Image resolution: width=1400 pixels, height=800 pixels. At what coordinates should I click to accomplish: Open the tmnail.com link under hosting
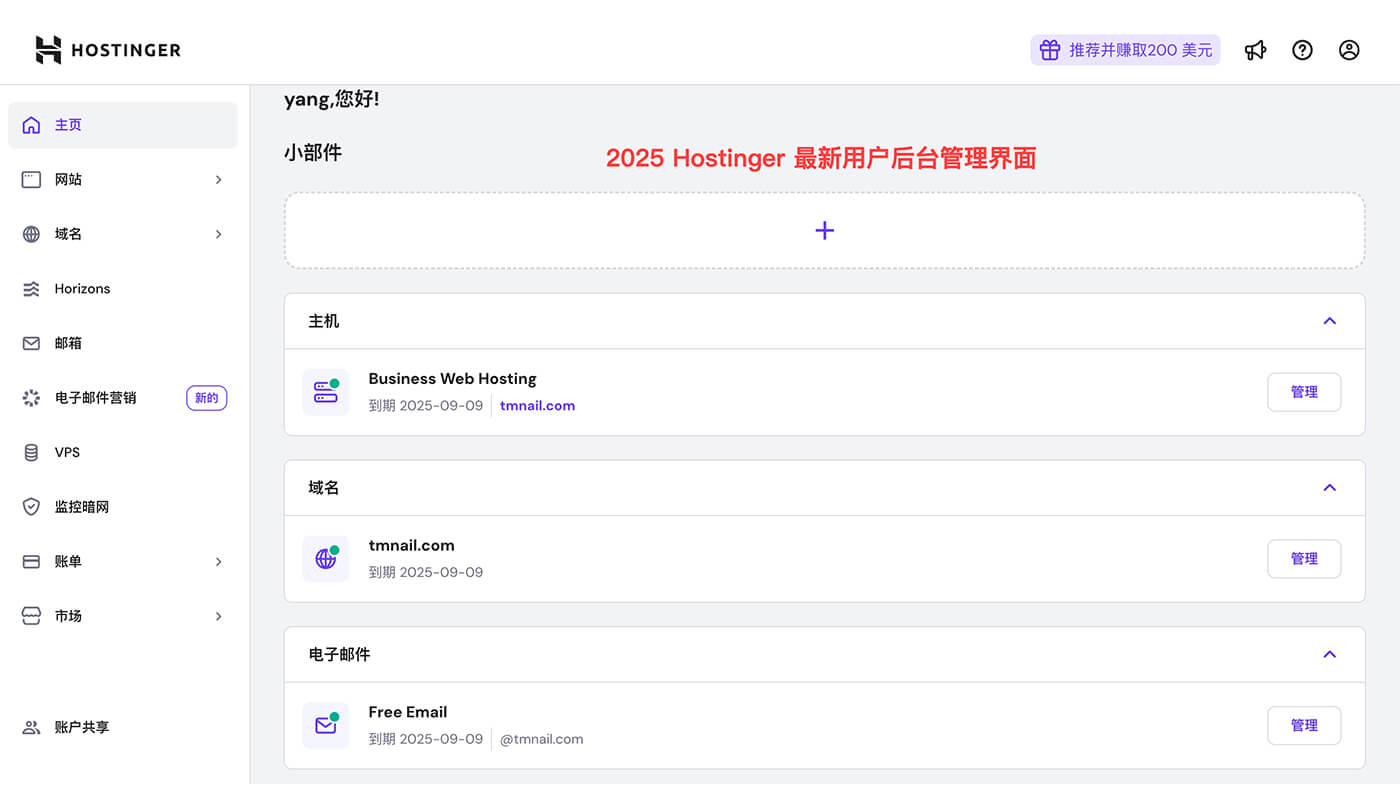pos(537,406)
